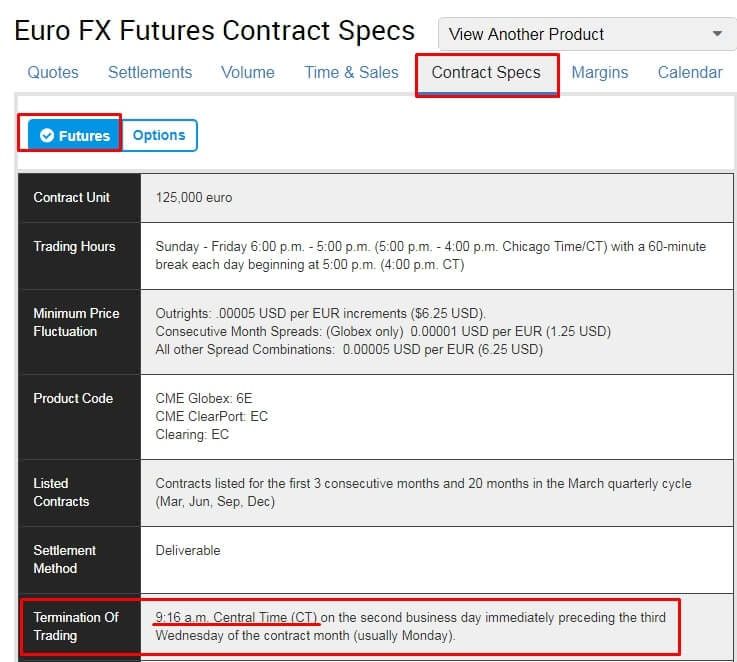Click the Contract Specs tab

point(486,72)
